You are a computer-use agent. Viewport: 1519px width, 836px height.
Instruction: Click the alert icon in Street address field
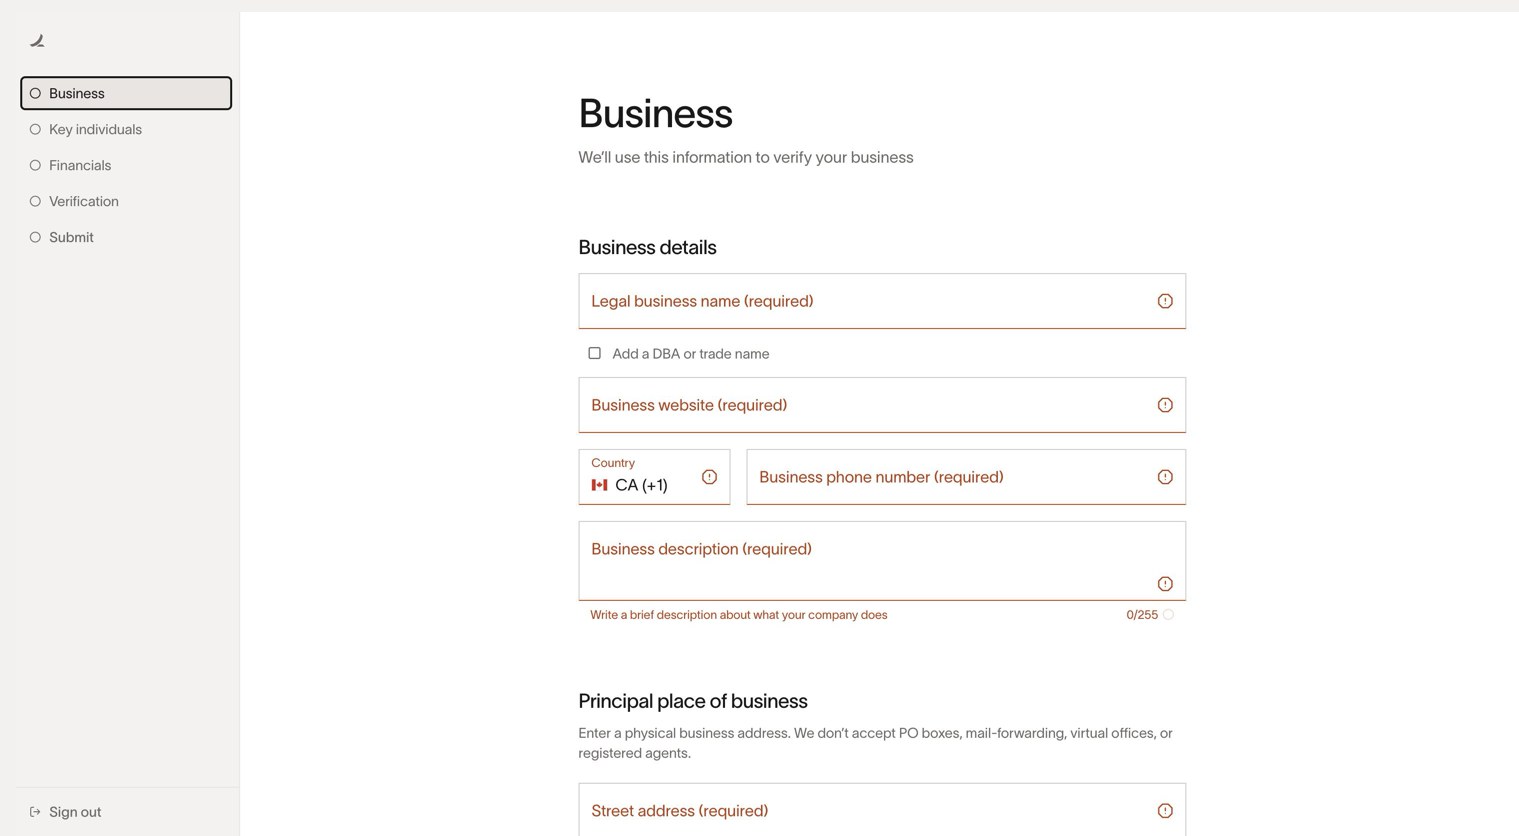pyautogui.click(x=1165, y=811)
